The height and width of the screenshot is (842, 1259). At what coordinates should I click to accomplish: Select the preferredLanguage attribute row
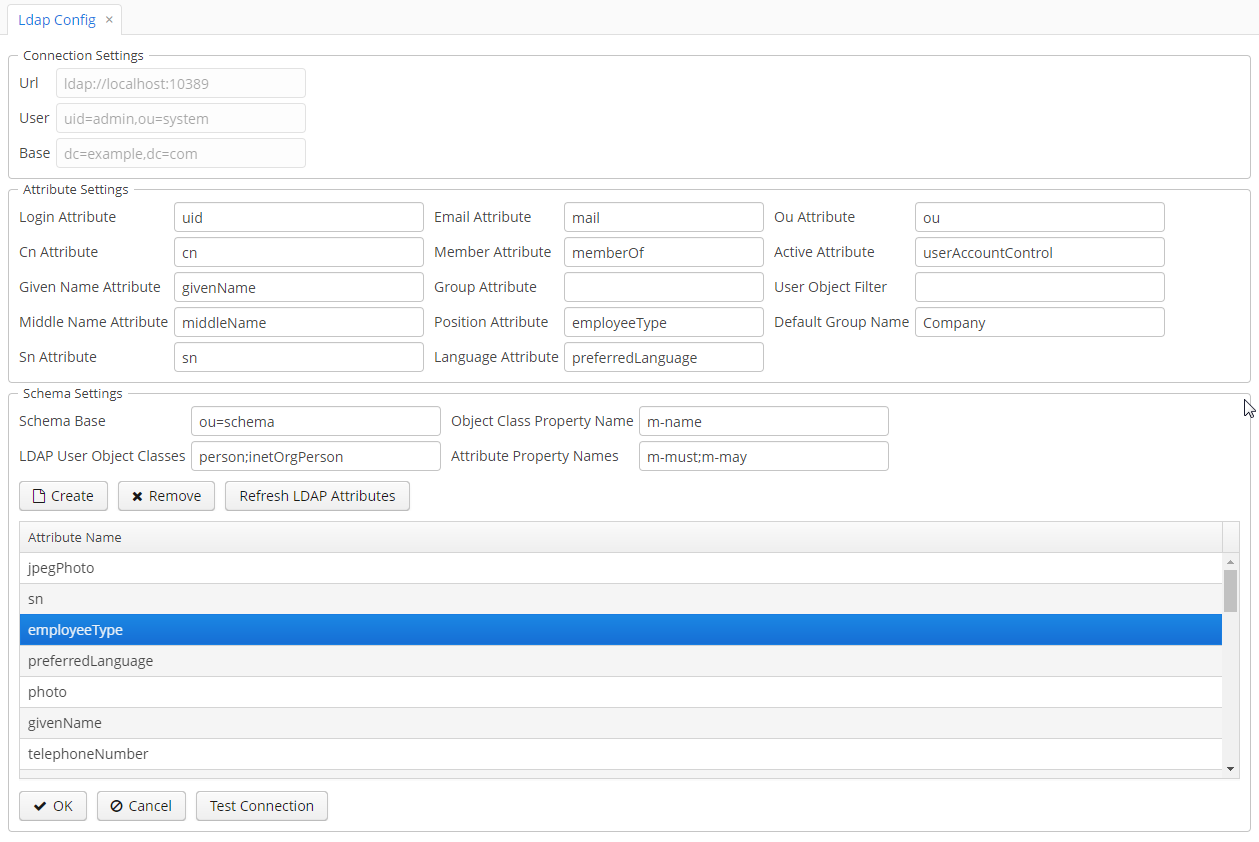(x=621, y=661)
